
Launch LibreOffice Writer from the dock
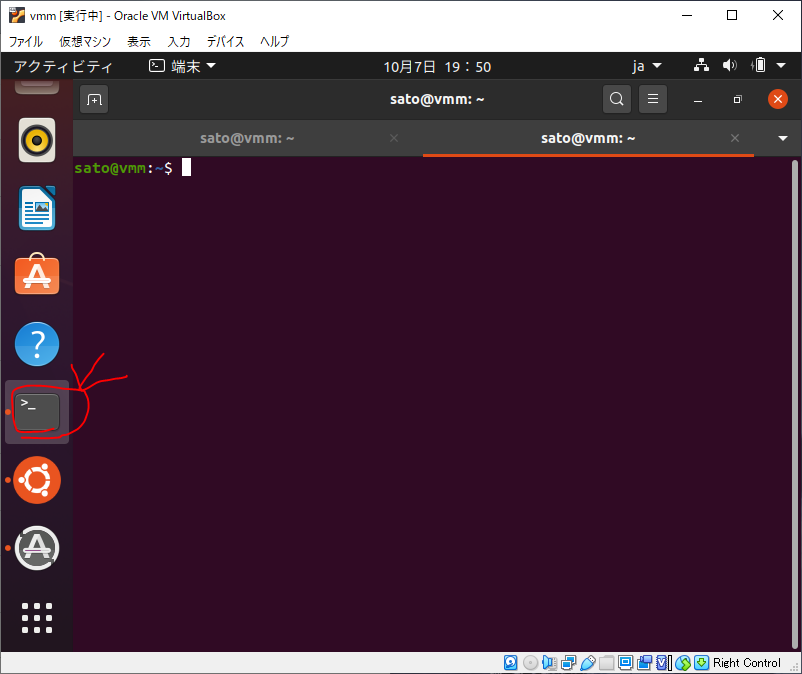point(37,208)
